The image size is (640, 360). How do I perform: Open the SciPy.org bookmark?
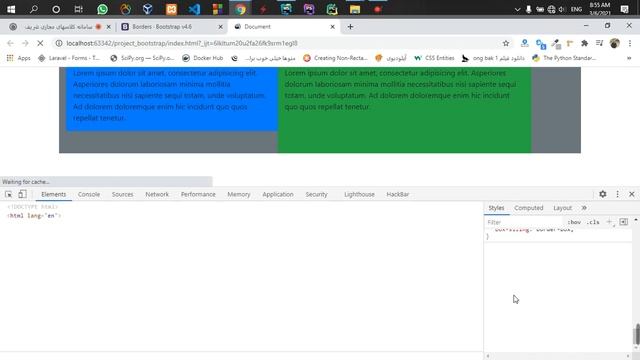142,58
